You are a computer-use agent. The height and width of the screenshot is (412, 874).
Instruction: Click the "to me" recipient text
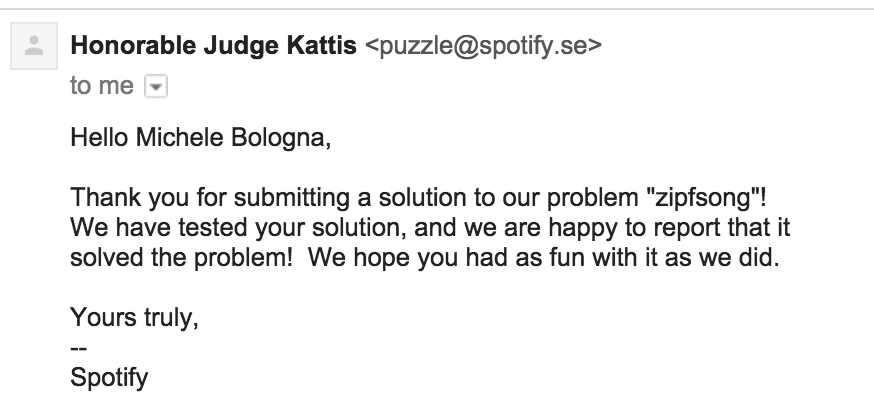coord(101,86)
